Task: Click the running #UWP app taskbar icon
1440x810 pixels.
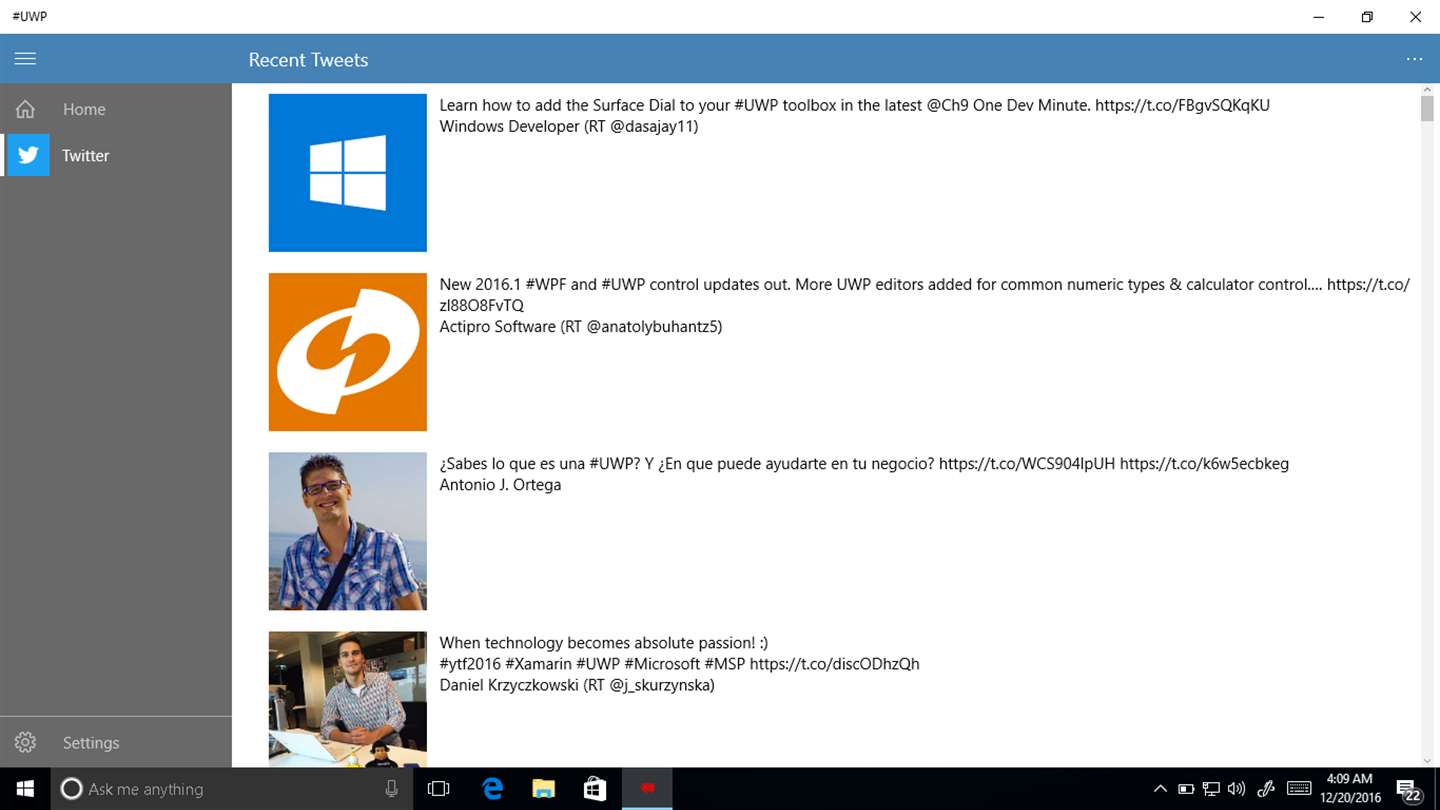Action: [x=647, y=788]
